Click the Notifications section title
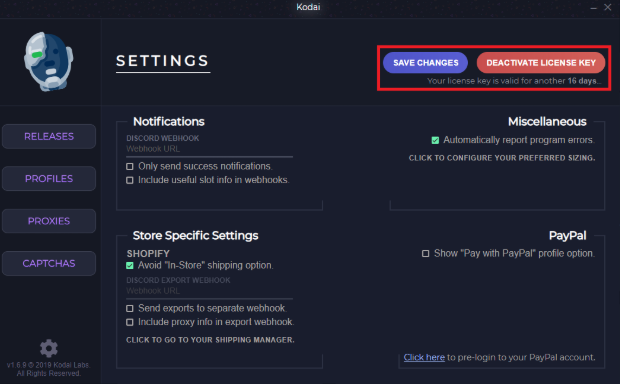This screenshot has height=384, width=620. pyautogui.click(x=169, y=121)
